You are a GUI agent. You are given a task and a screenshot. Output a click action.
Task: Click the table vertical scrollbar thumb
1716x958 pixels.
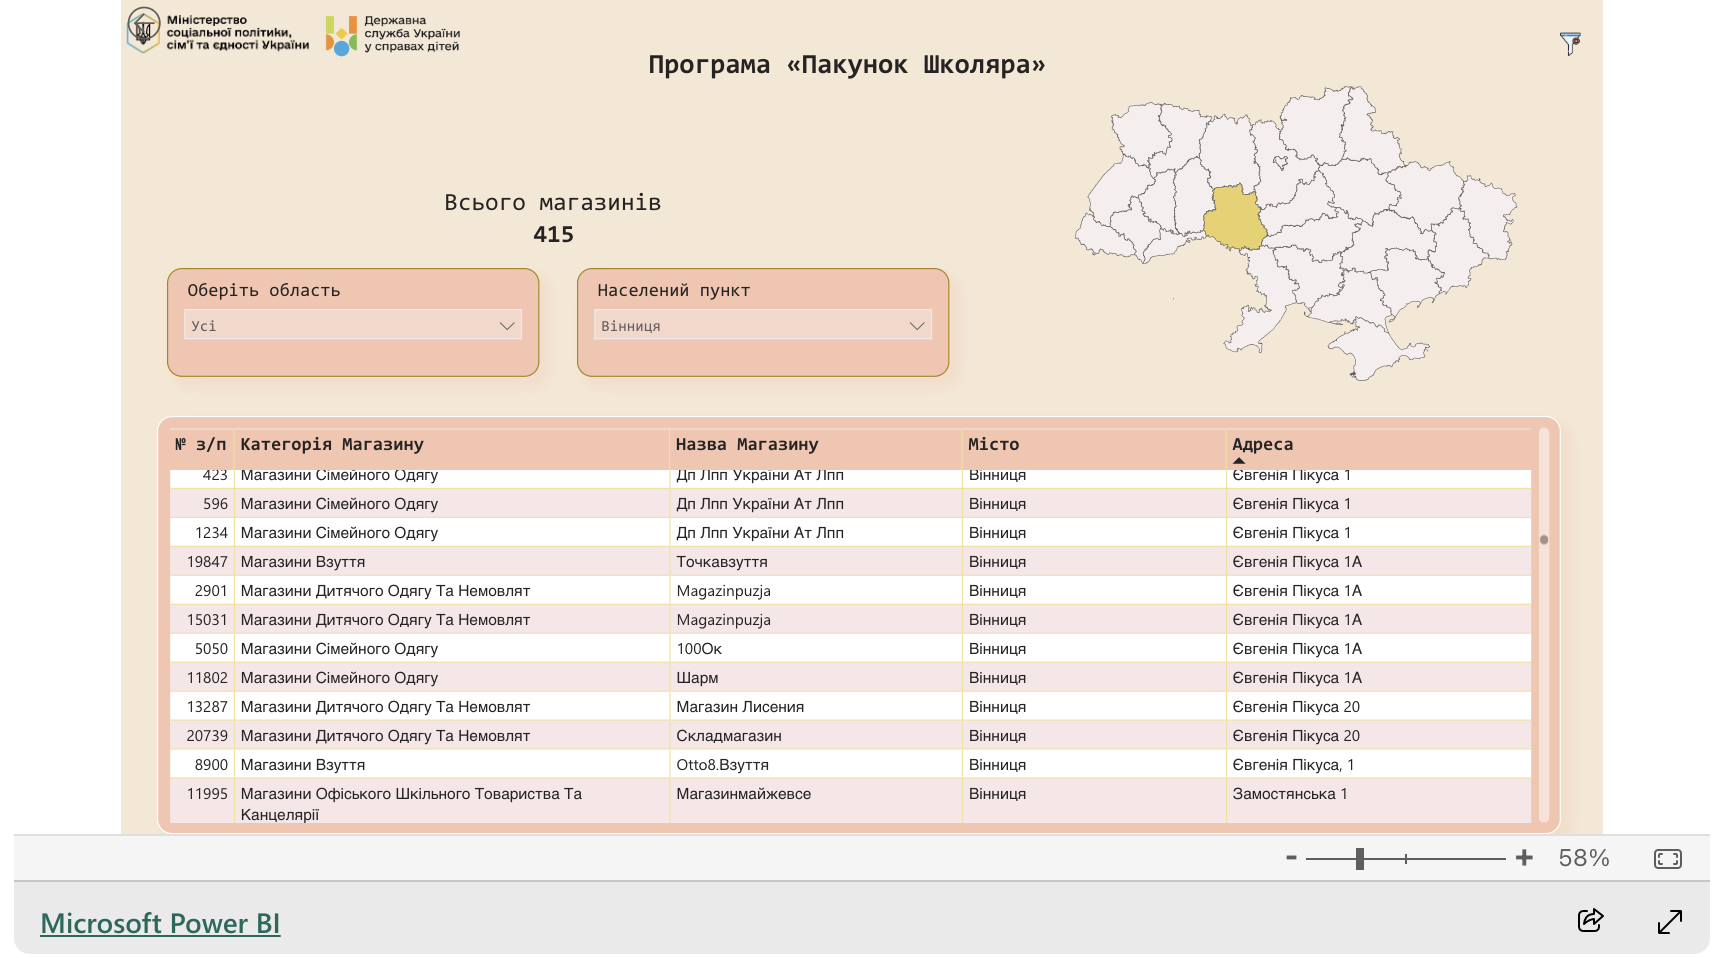point(1544,540)
